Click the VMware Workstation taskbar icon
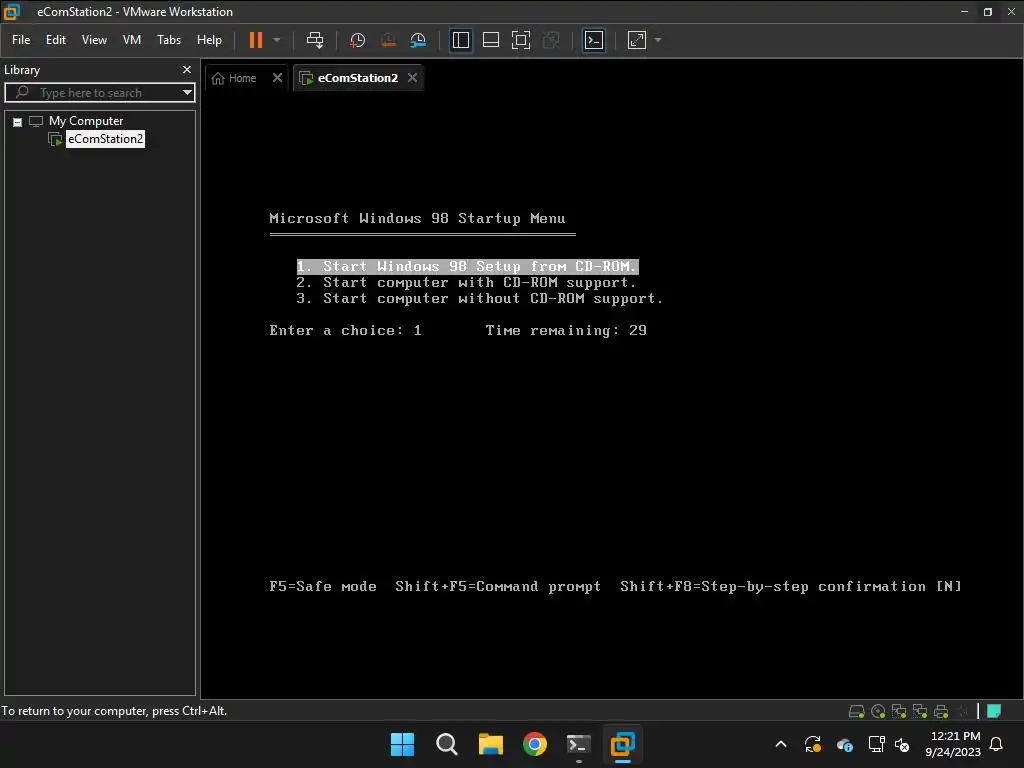The height and width of the screenshot is (768, 1024). (622, 744)
